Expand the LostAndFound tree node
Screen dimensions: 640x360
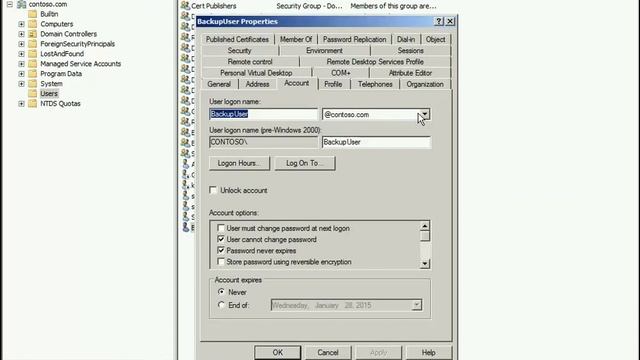pyautogui.click(x=22, y=54)
